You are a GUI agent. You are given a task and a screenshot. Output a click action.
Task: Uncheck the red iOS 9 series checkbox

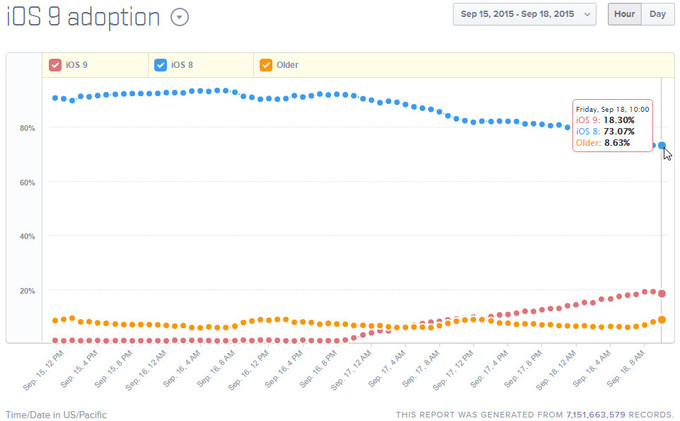pyautogui.click(x=55, y=65)
